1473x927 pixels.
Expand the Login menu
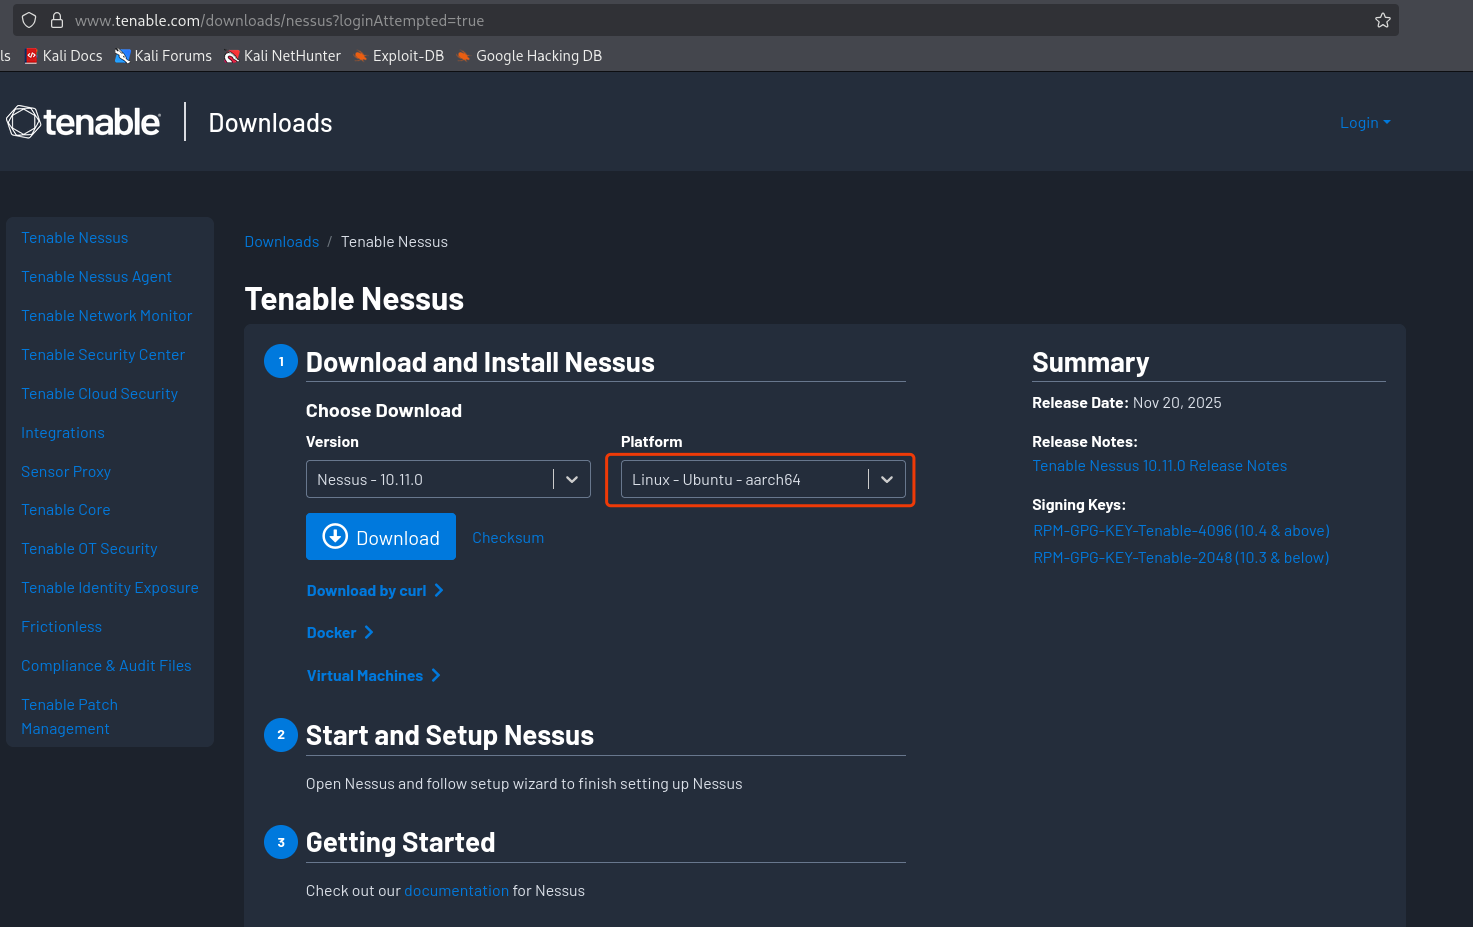tap(1365, 122)
